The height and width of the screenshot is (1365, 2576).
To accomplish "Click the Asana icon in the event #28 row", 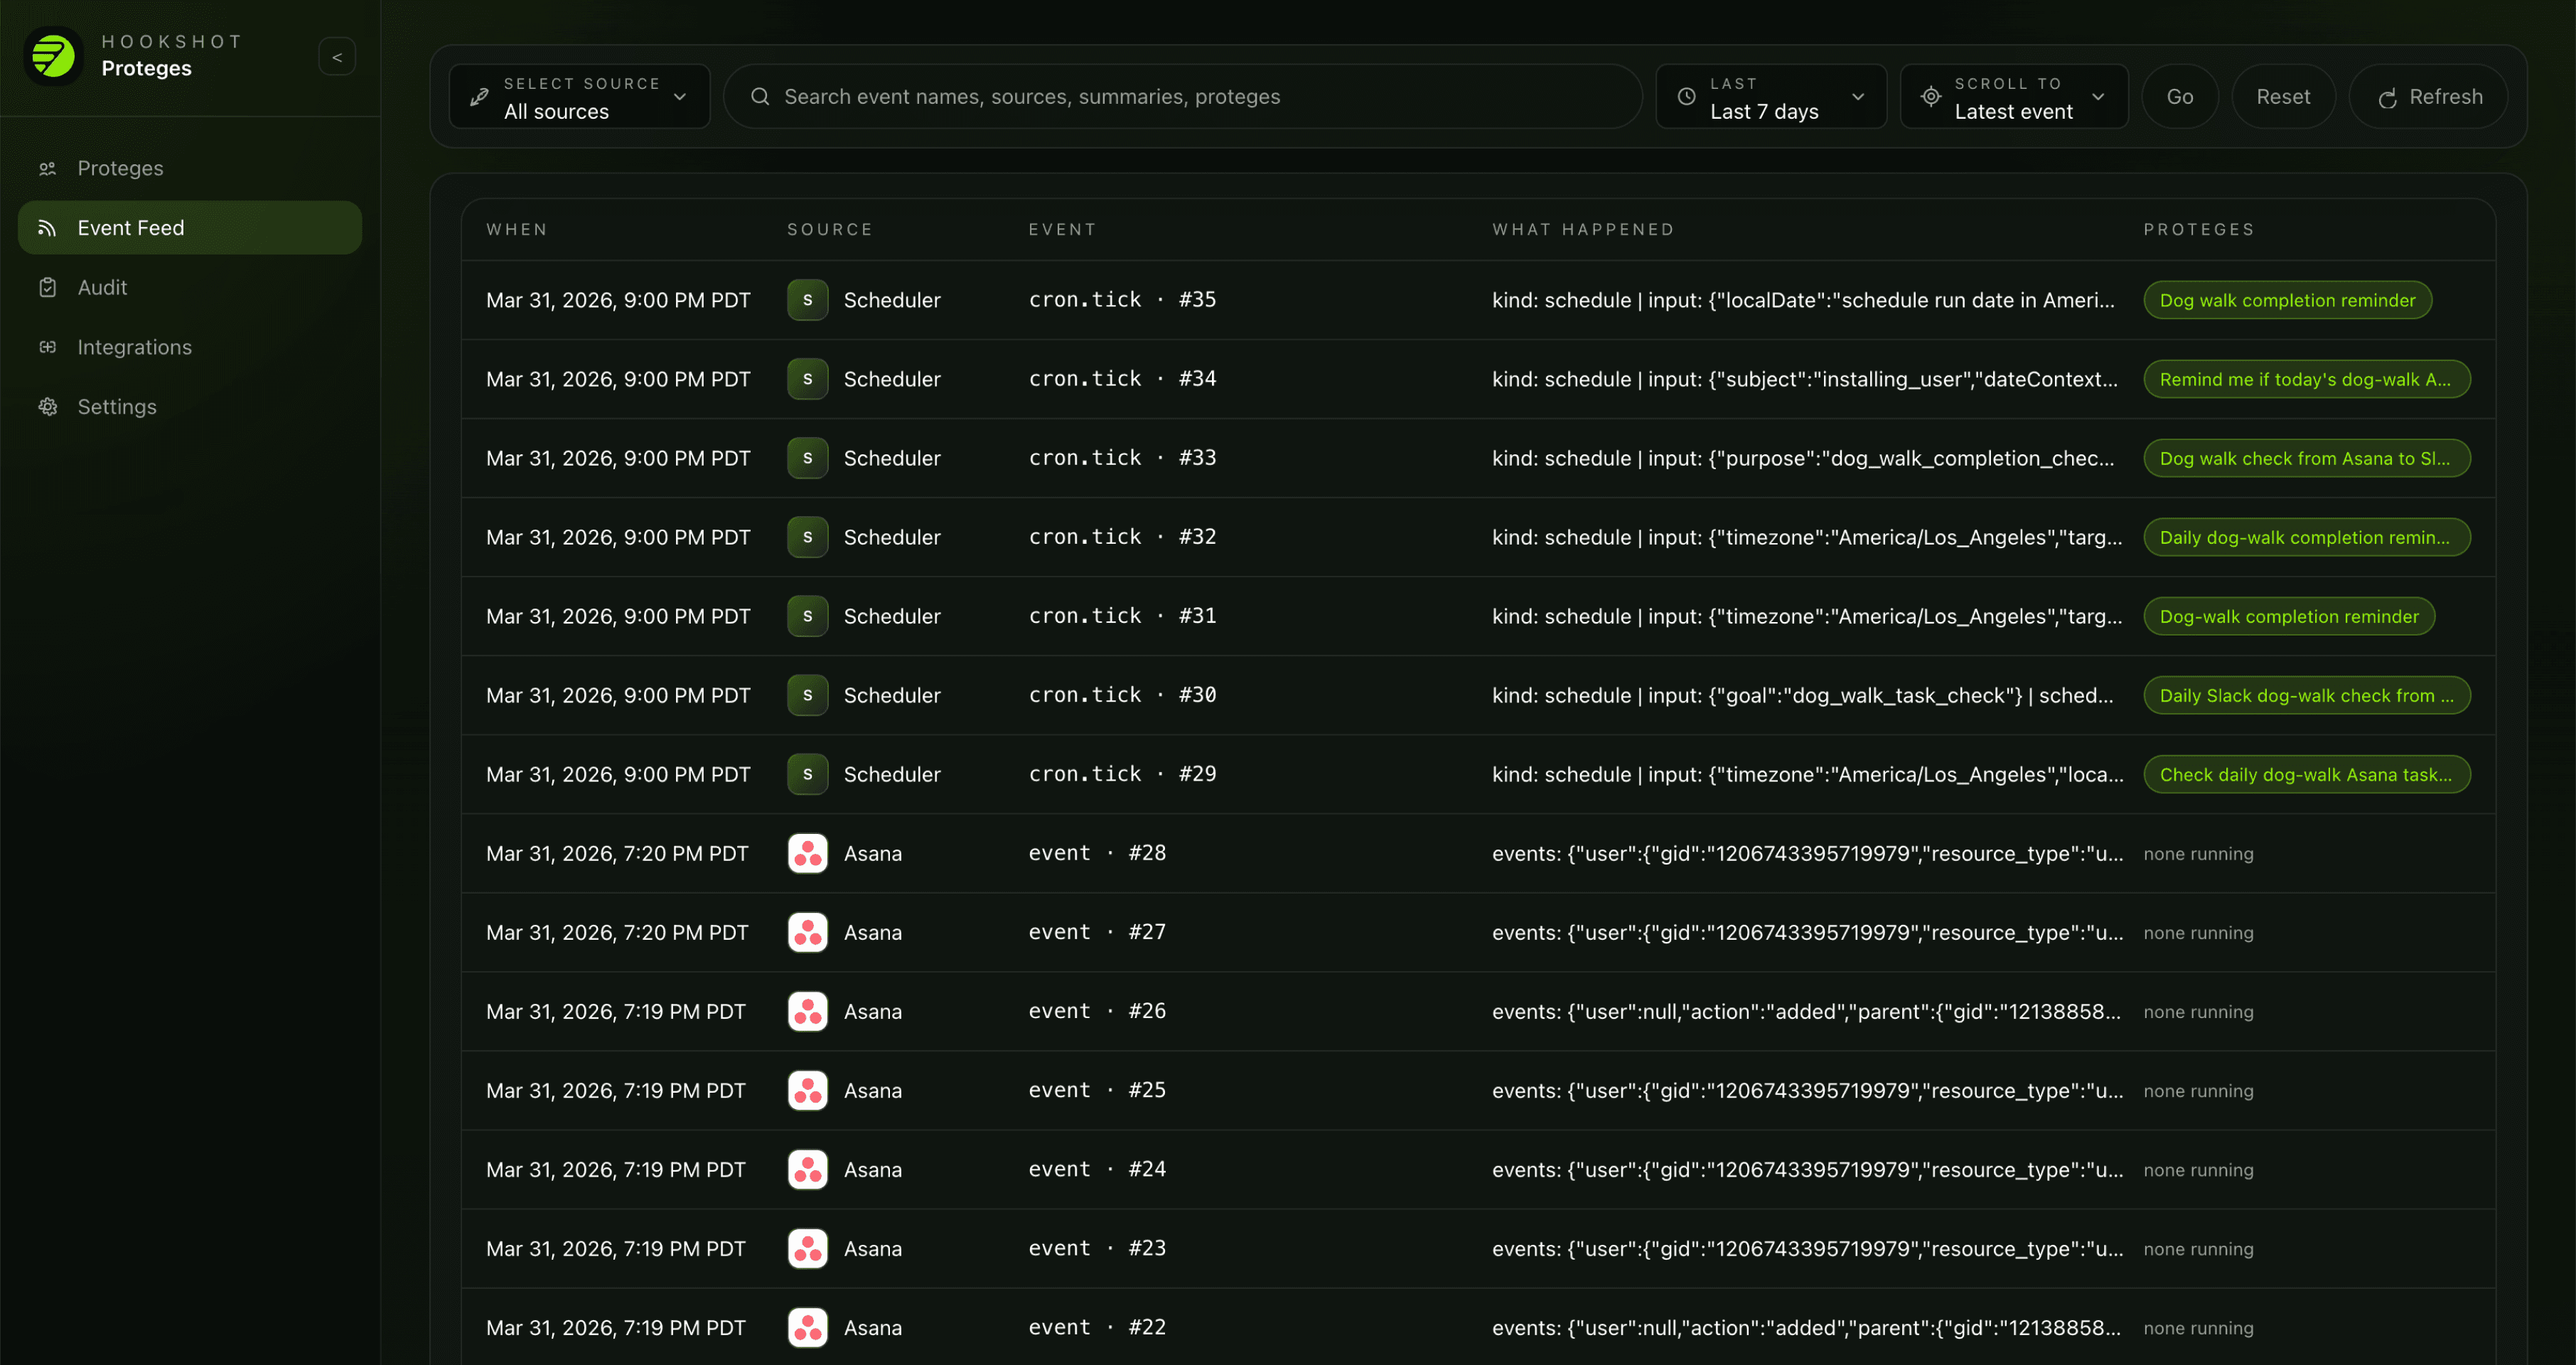I will click(807, 853).
